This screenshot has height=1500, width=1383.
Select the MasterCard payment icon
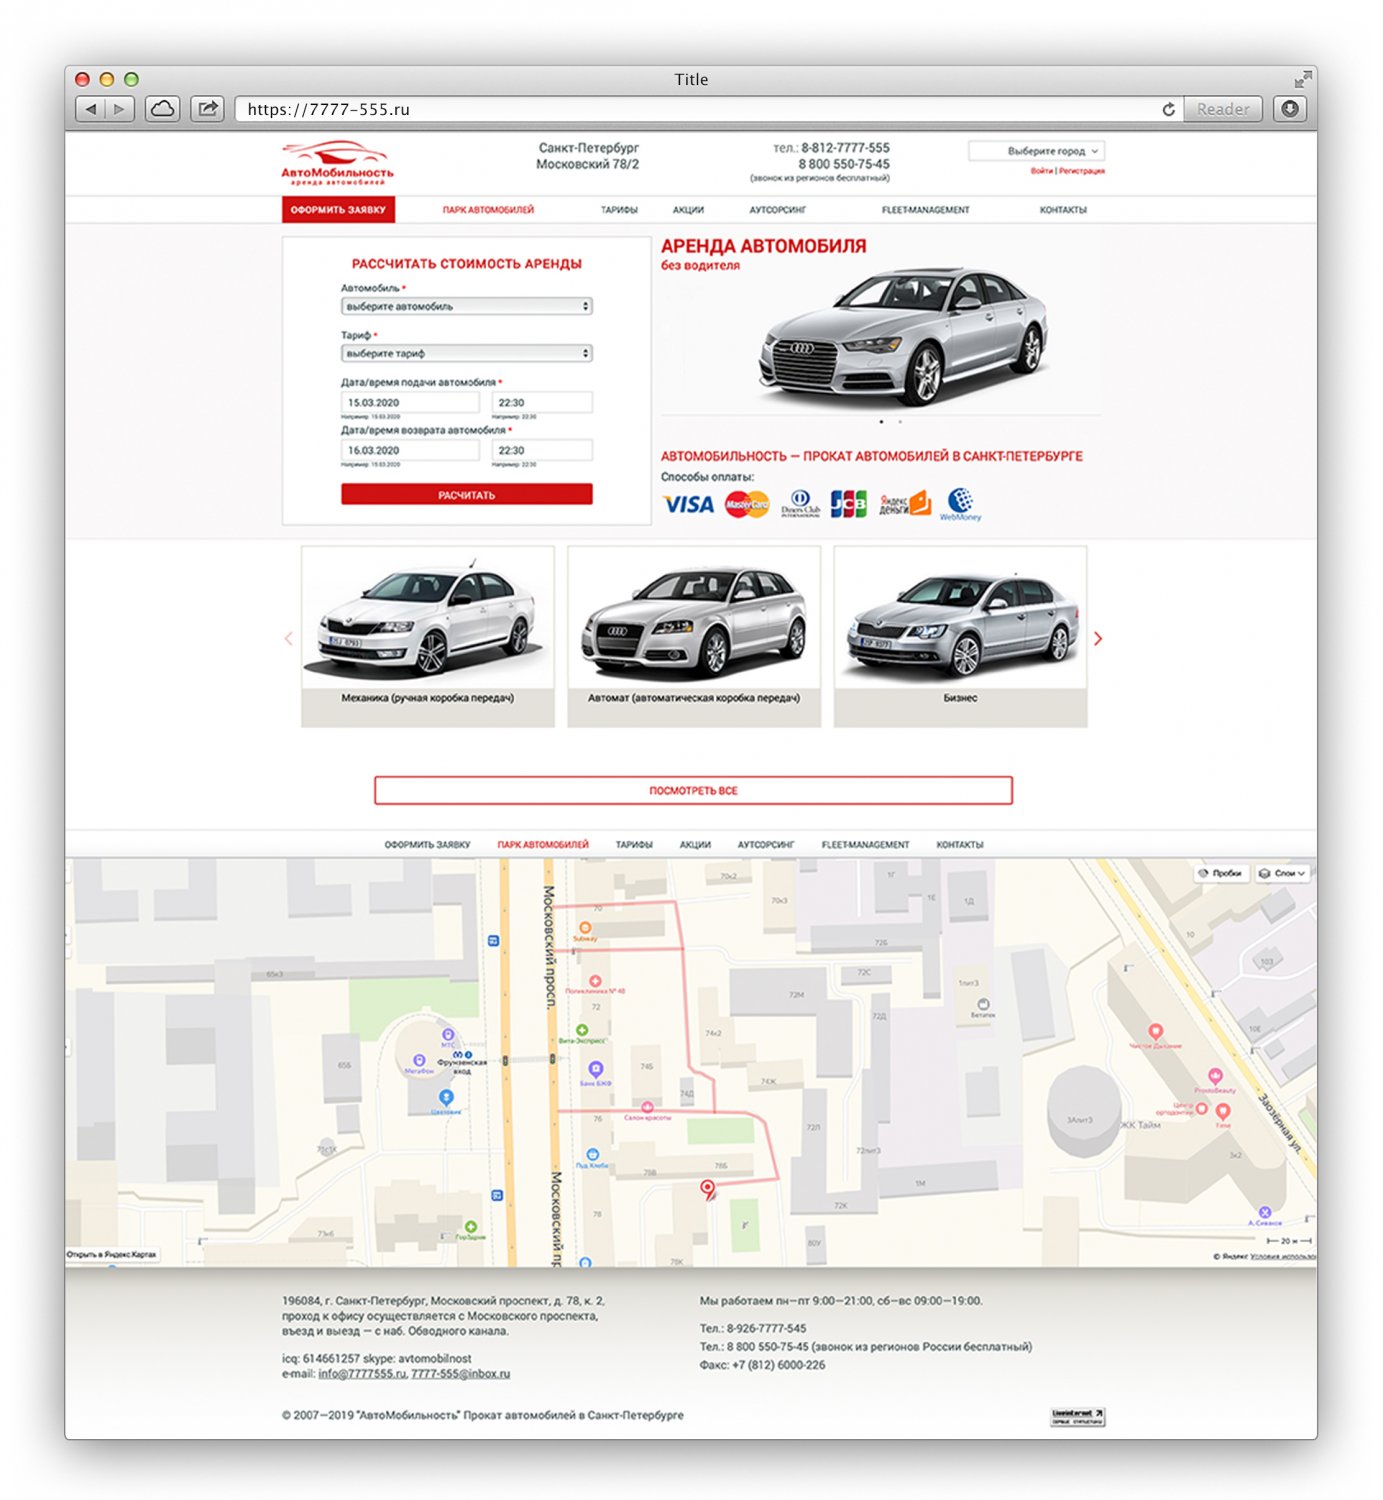click(x=747, y=504)
